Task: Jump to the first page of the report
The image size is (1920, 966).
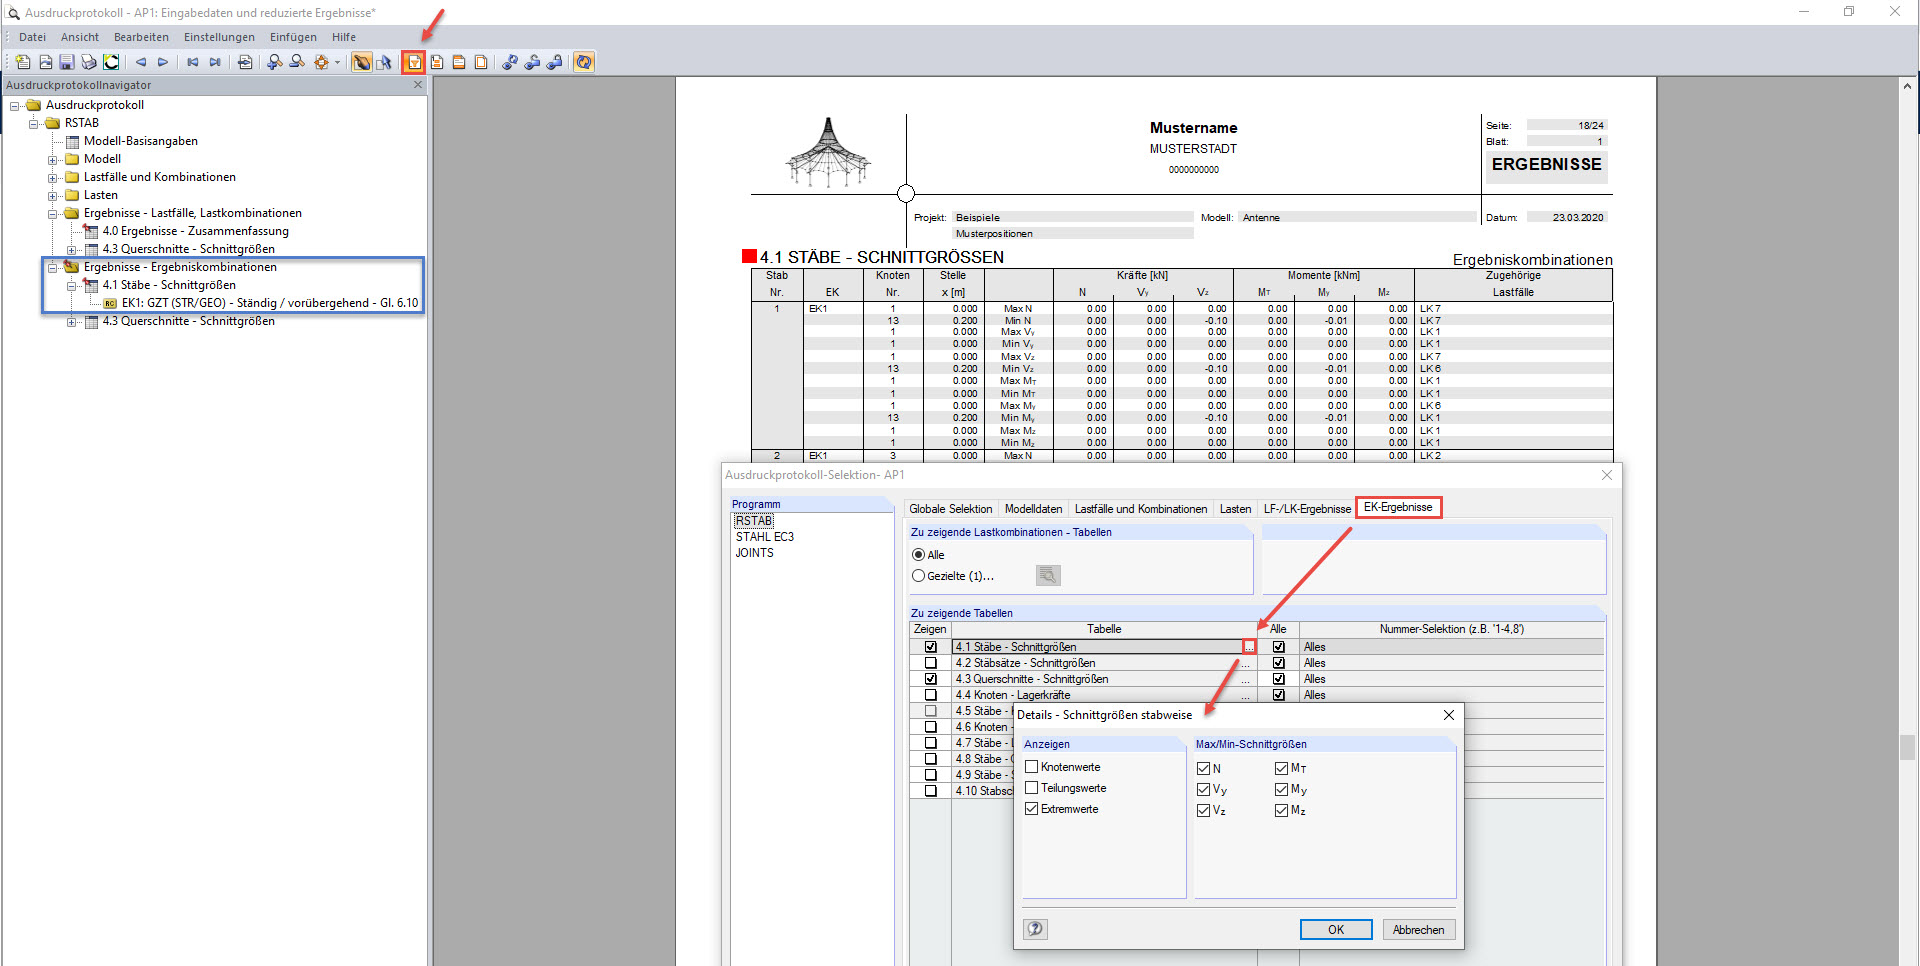Action: (x=193, y=62)
